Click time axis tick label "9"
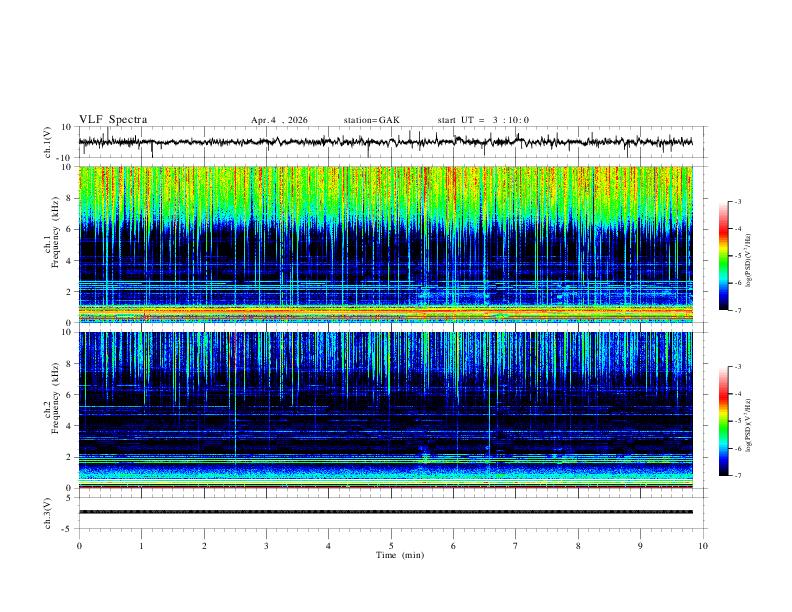Image resolution: width=792 pixels, height=612 pixels. 640,546
